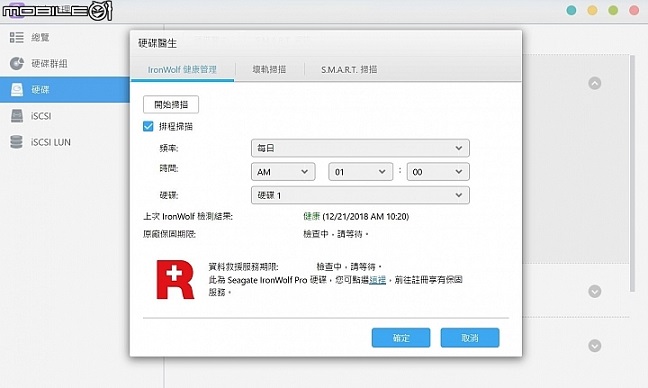This screenshot has width=648, height=388.
Task: Click the 上次 IronWolf 檢測結果 label
Action: (x=188, y=216)
